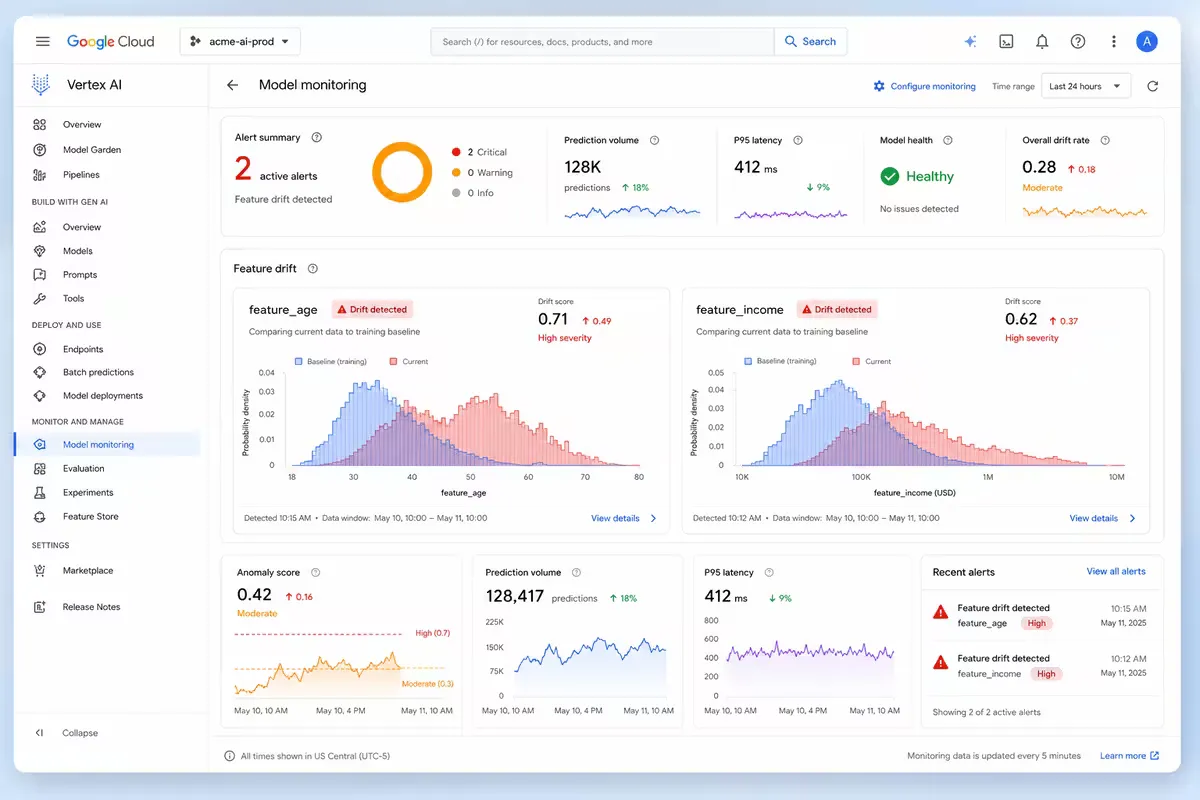Viewport: 1200px width, 800px height.
Task: Click the Model Garden sidebar icon
Action: (x=40, y=150)
